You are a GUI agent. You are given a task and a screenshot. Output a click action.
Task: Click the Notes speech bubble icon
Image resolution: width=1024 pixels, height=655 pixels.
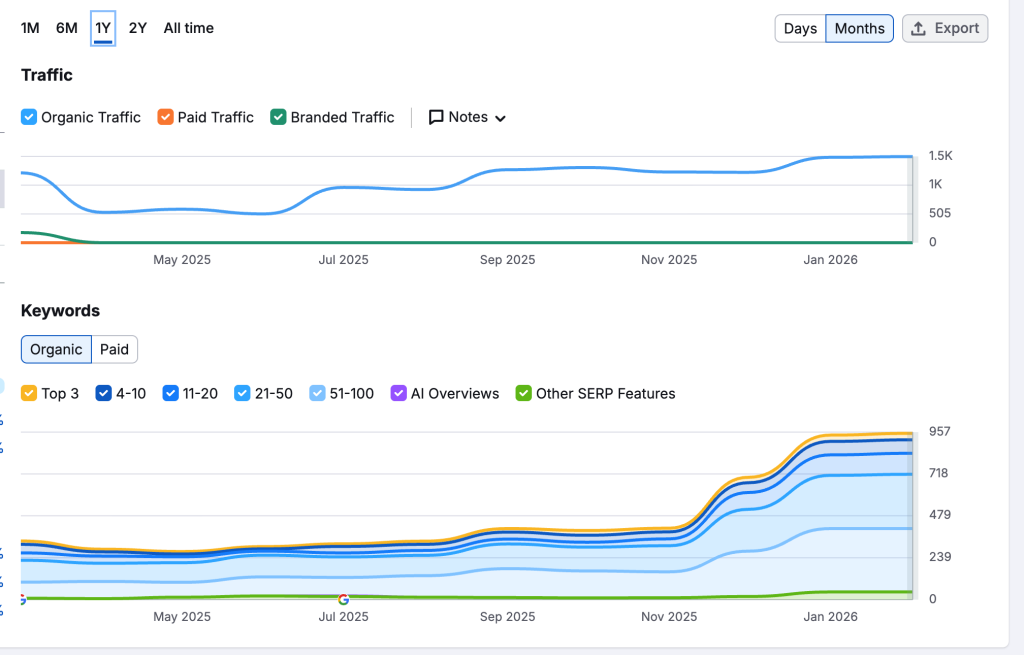tap(436, 118)
